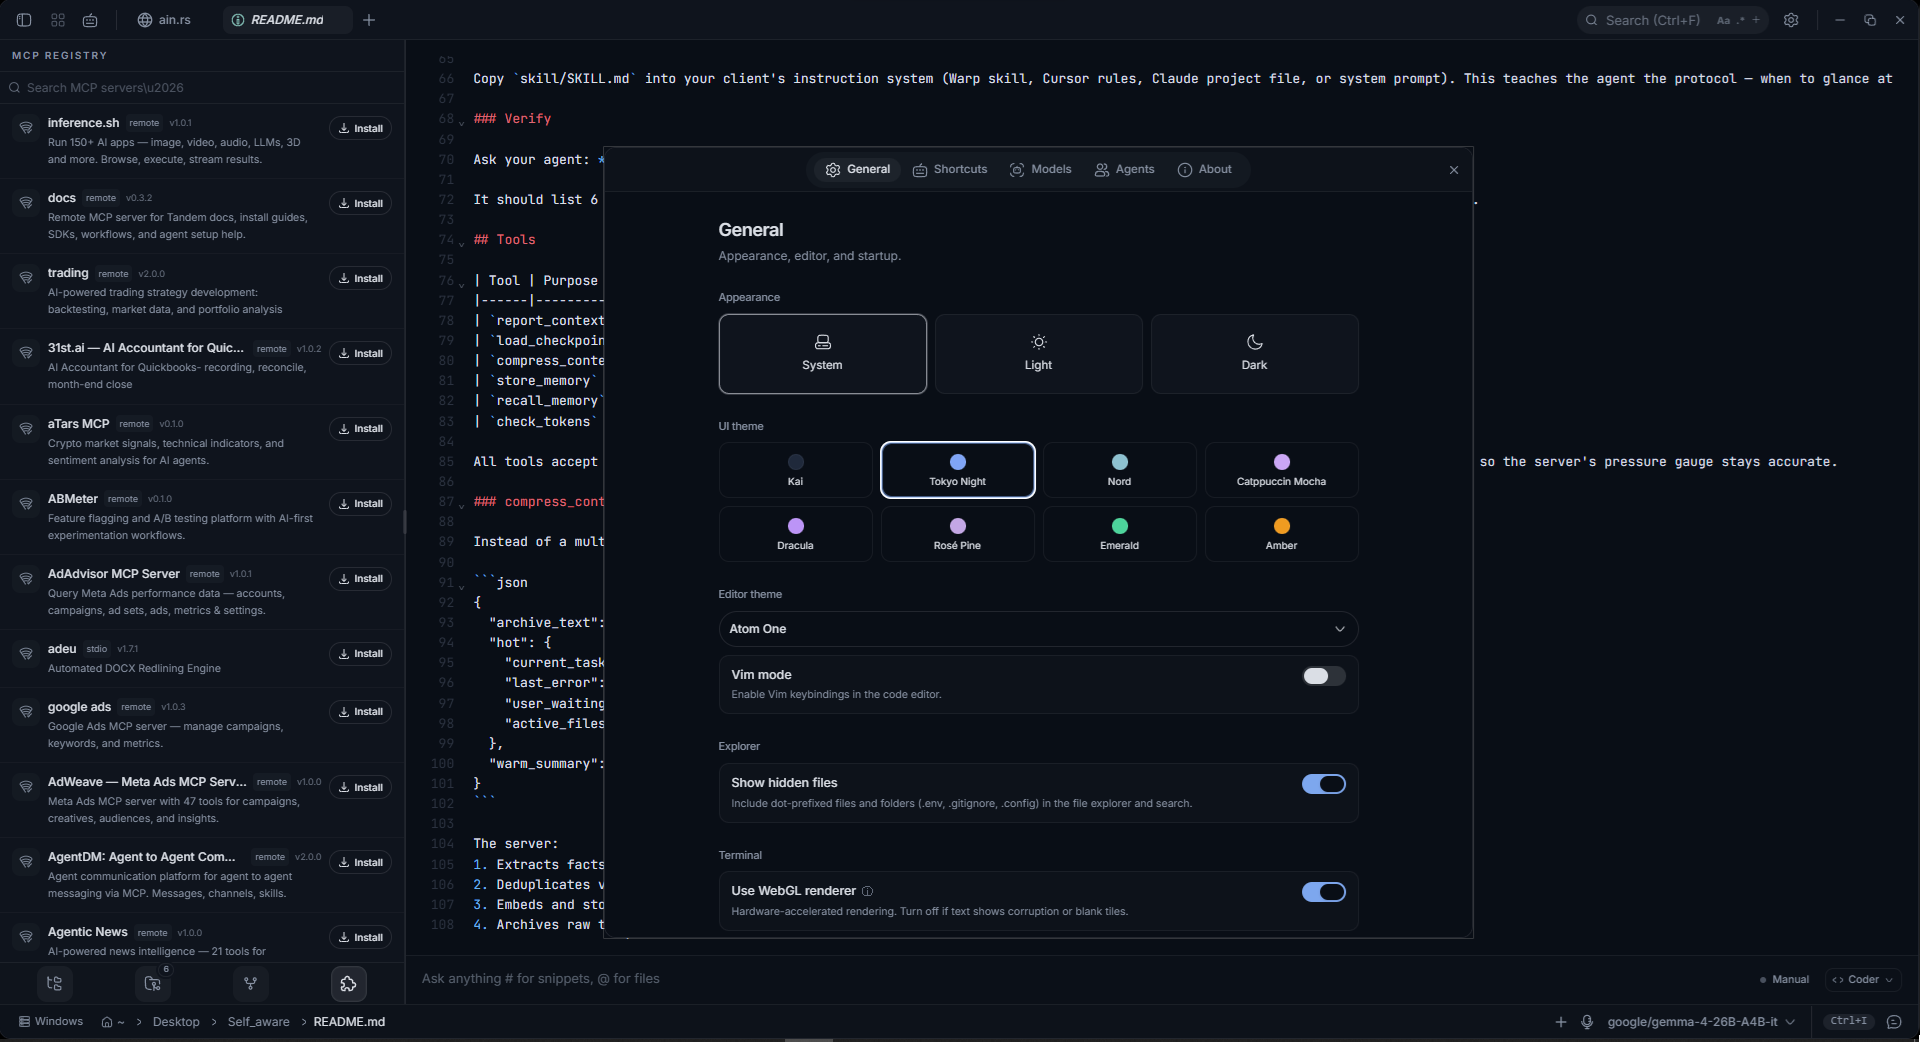
Task: Choose the Light appearance option
Action: click(x=1038, y=354)
